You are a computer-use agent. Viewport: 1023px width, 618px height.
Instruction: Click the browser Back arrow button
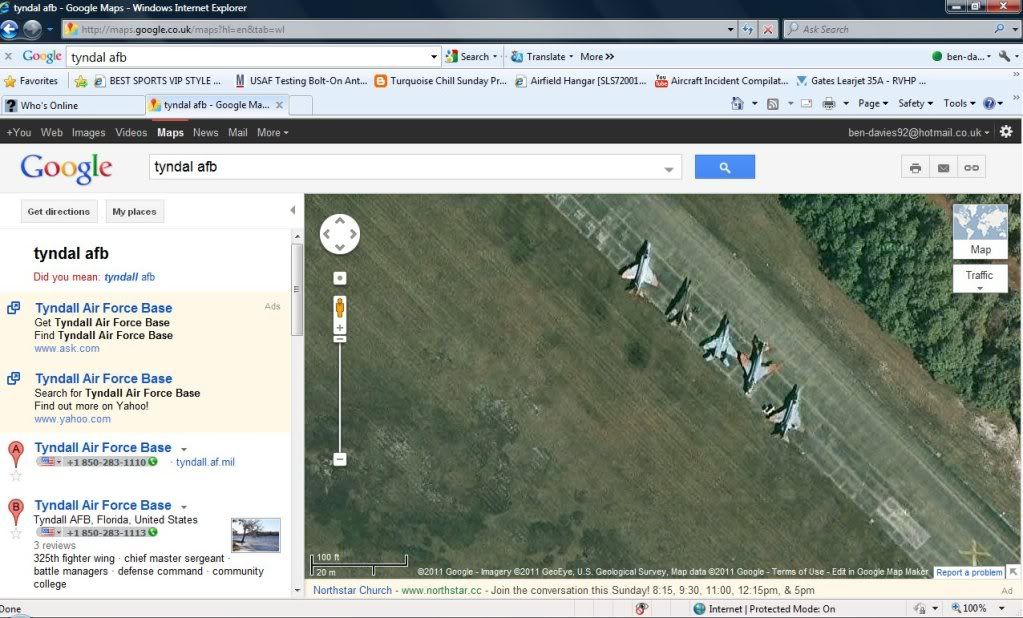[9, 29]
